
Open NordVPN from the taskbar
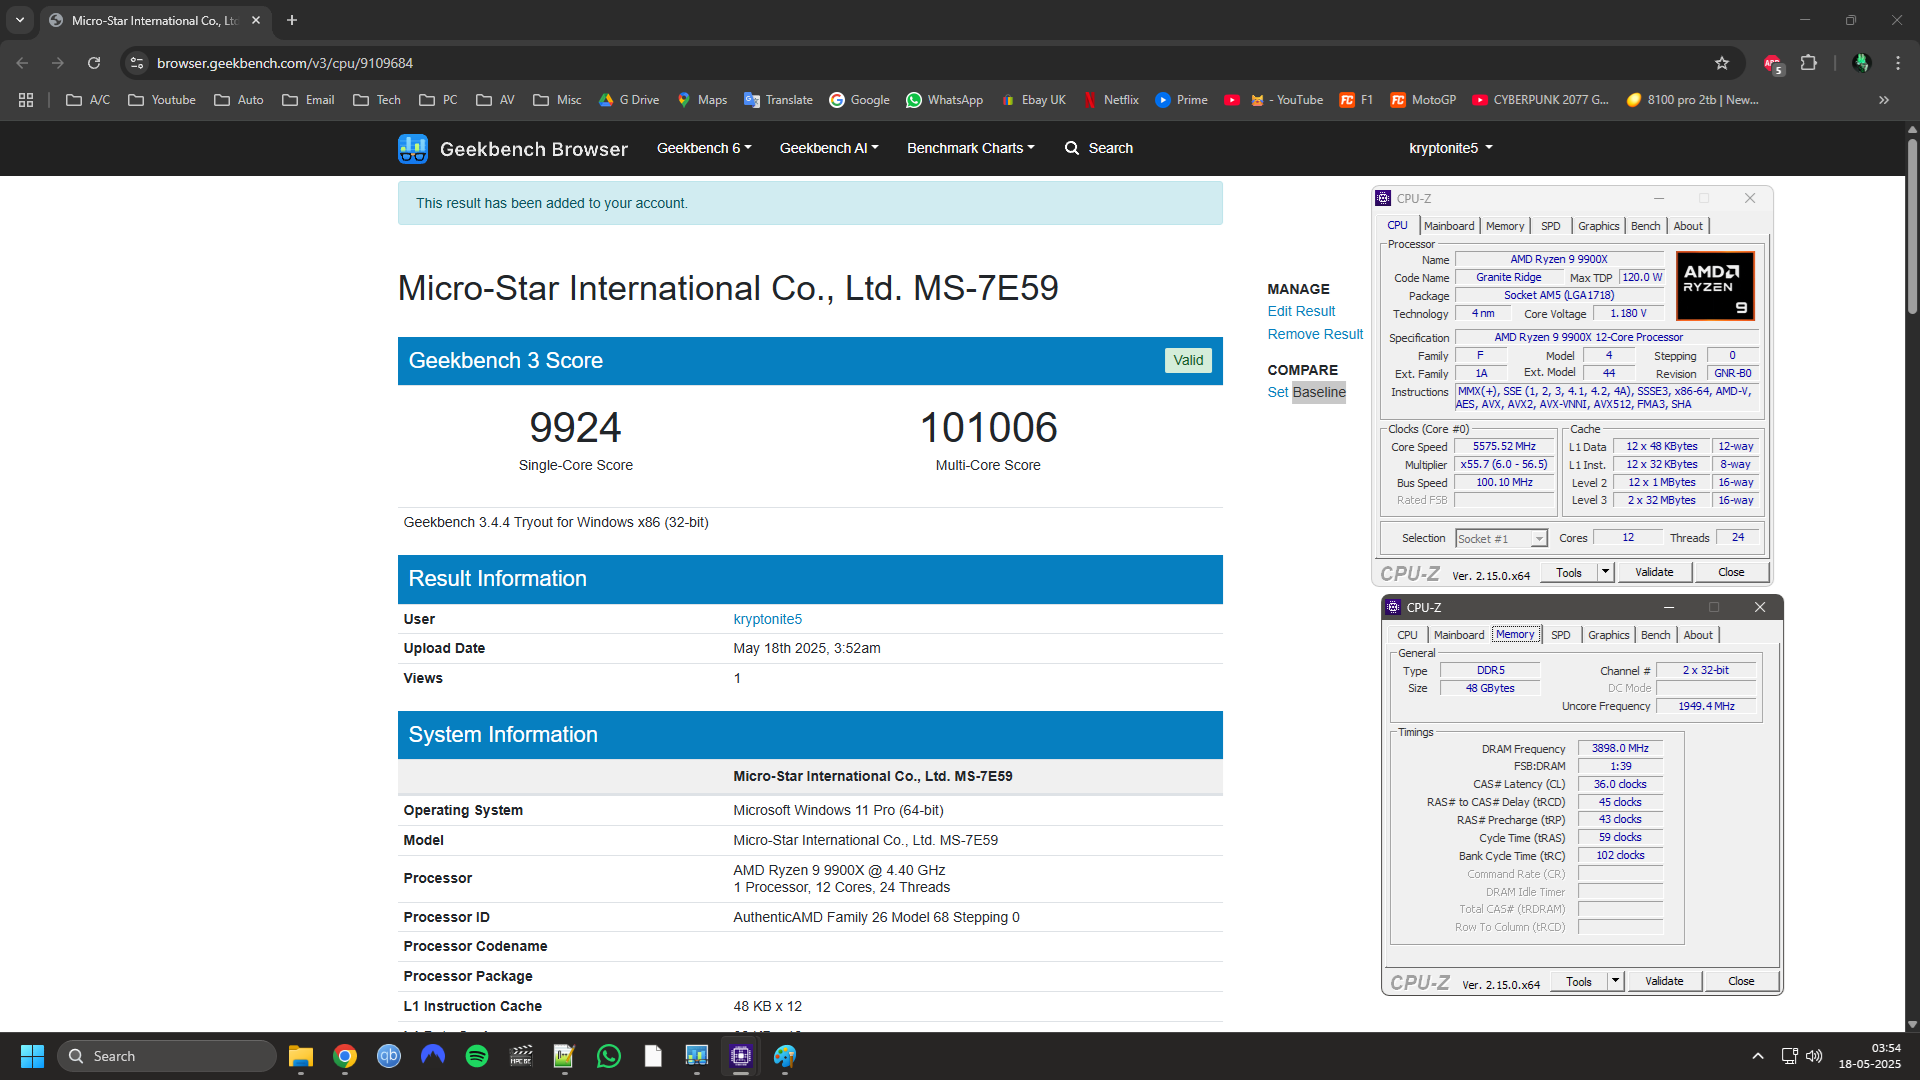(433, 1056)
